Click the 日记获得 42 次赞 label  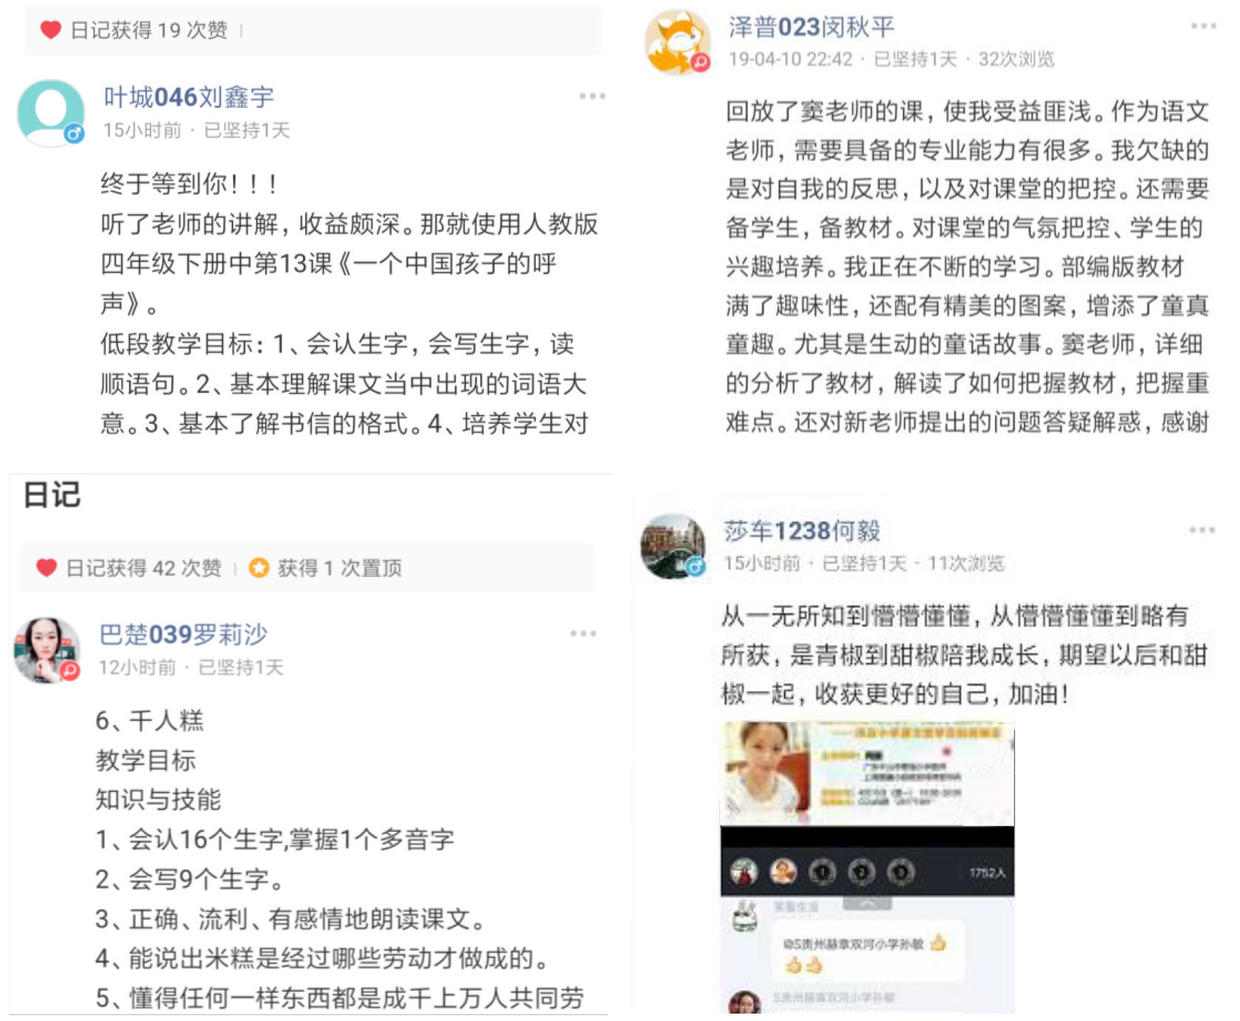(x=143, y=568)
